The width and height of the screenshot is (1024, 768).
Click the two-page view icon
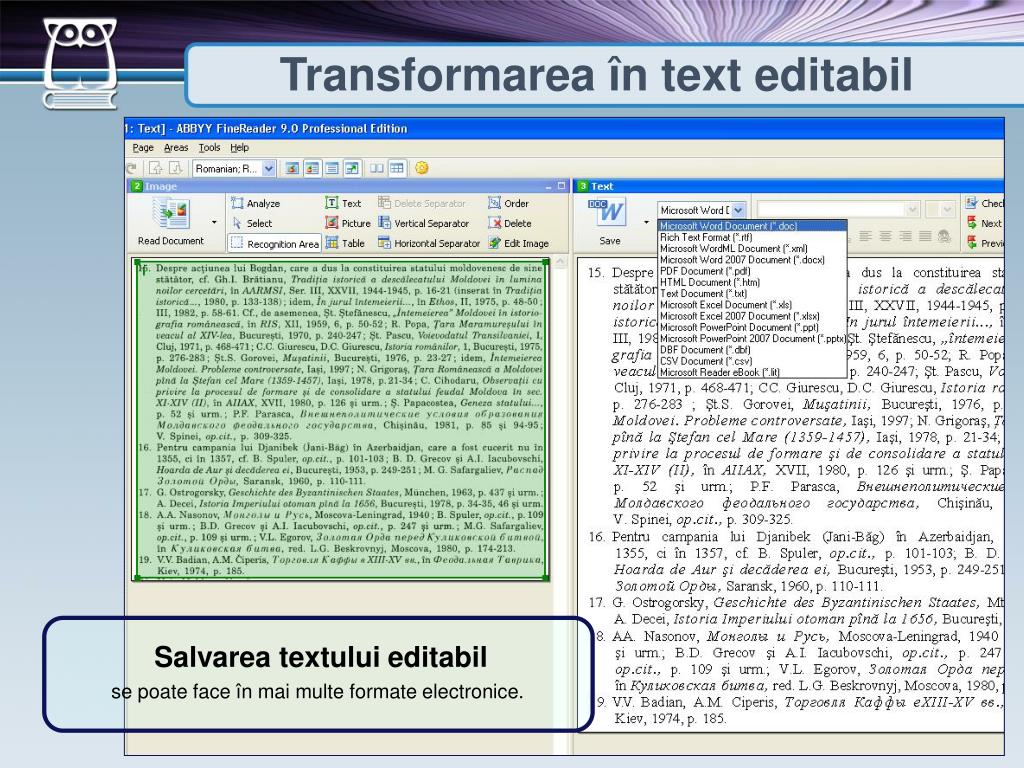[377, 168]
